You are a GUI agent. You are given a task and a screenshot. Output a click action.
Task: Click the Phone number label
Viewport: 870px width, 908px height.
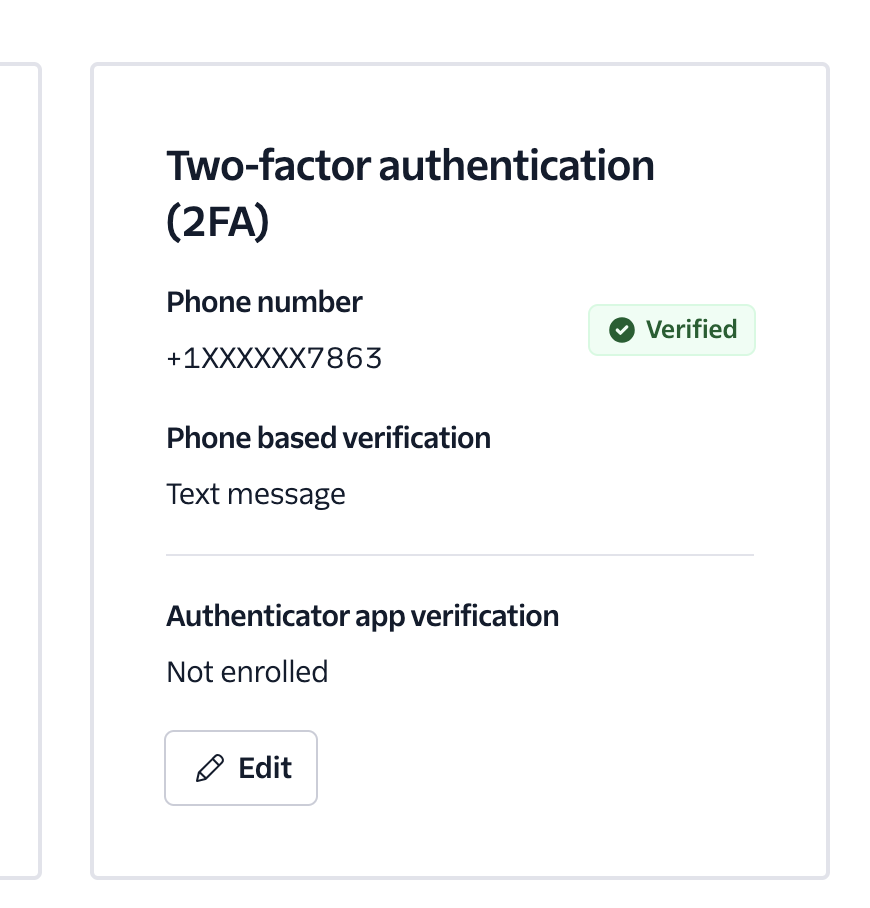coord(264,302)
